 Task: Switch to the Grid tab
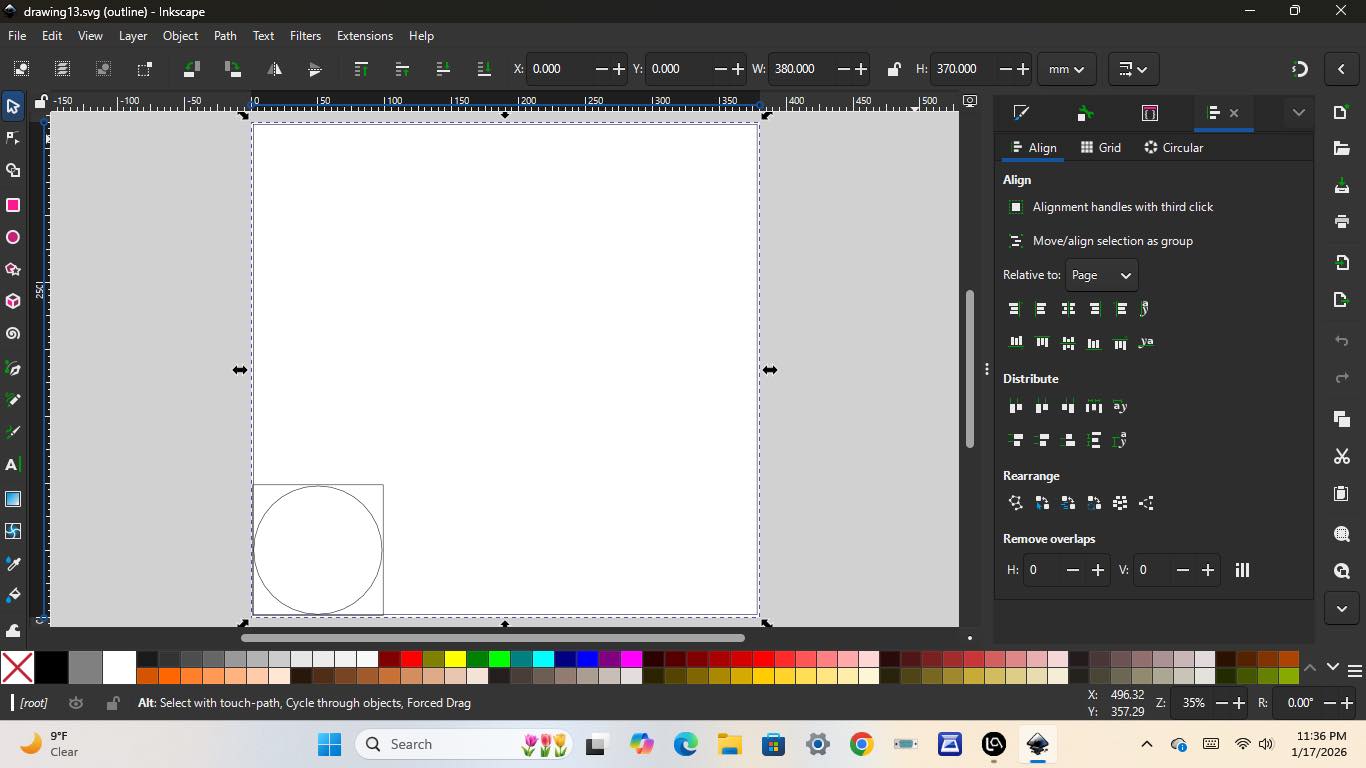[x=1101, y=147]
